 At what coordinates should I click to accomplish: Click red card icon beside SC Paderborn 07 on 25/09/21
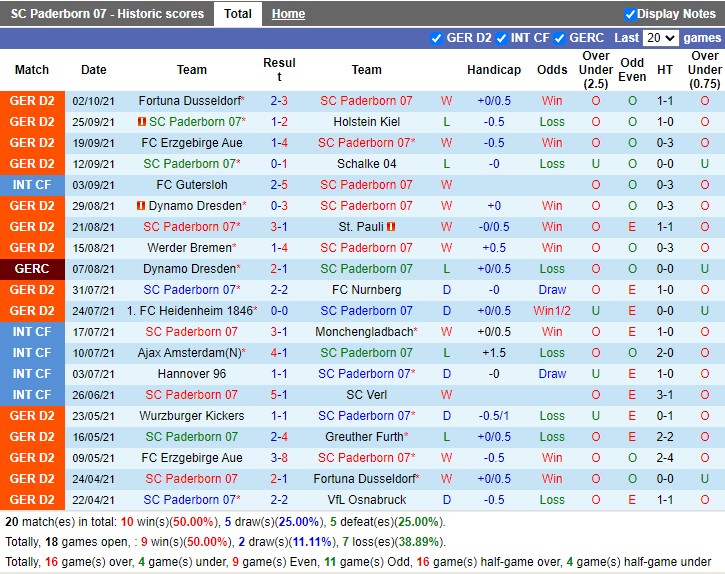[141, 122]
